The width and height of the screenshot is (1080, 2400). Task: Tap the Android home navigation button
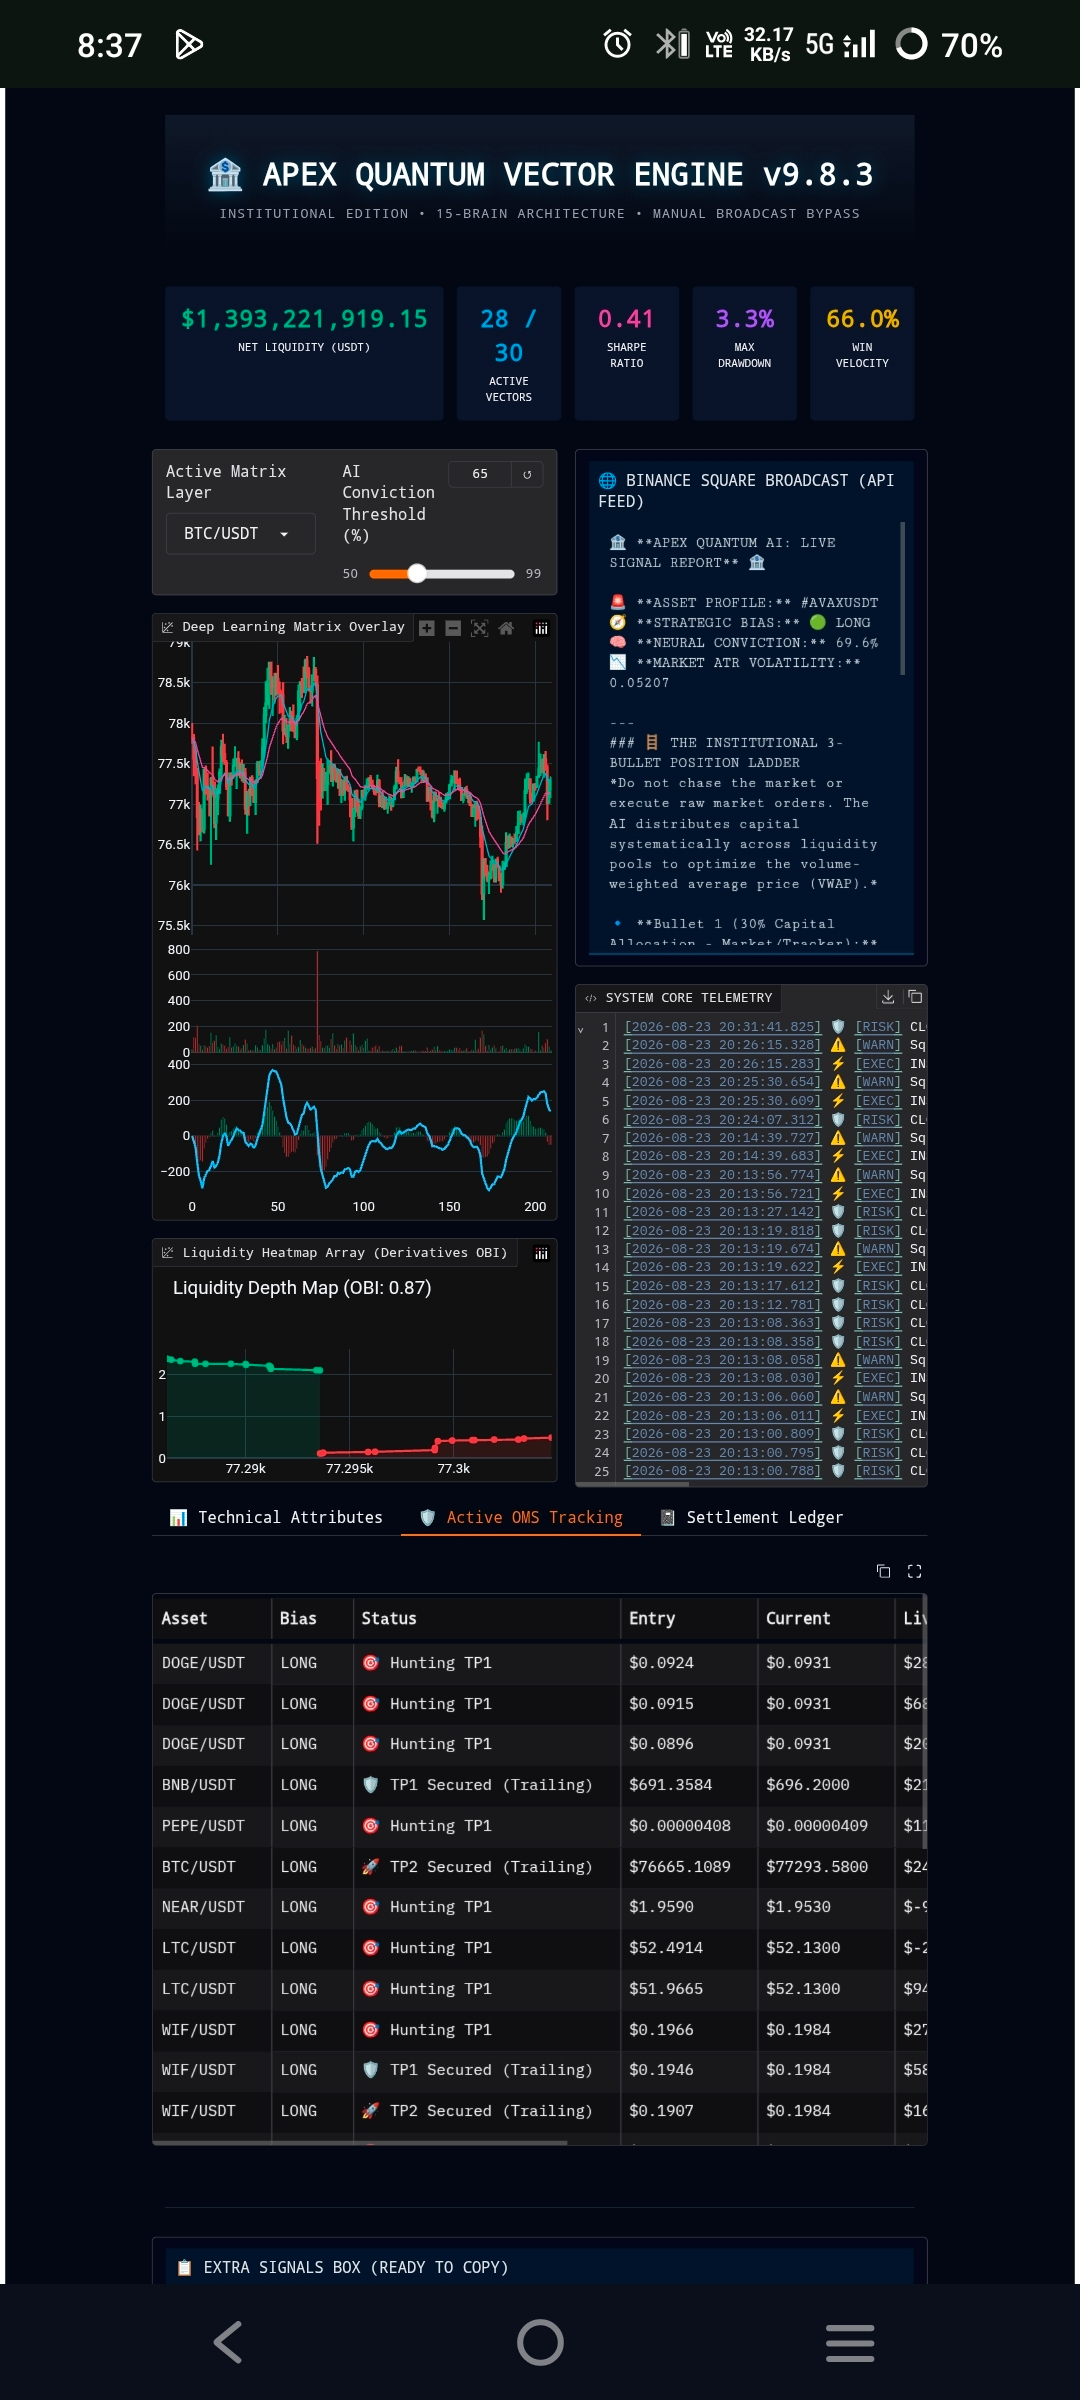tap(540, 2342)
